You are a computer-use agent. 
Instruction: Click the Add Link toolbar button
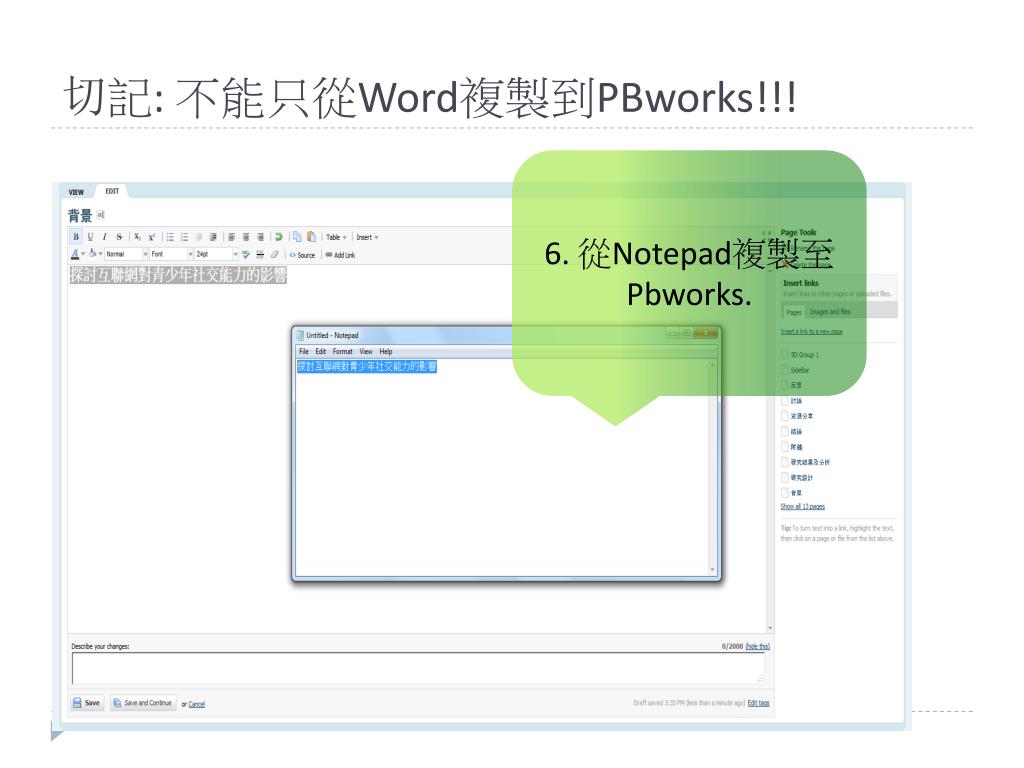pyautogui.click(x=340, y=255)
